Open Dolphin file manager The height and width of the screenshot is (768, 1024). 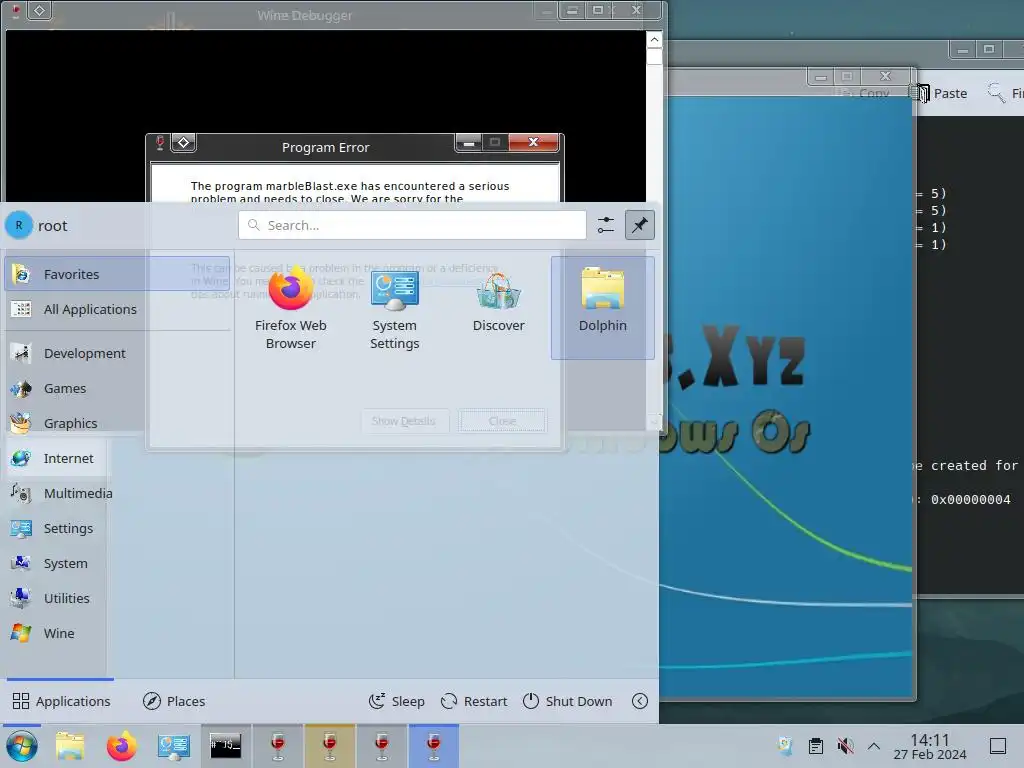pyautogui.click(x=602, y=308)
